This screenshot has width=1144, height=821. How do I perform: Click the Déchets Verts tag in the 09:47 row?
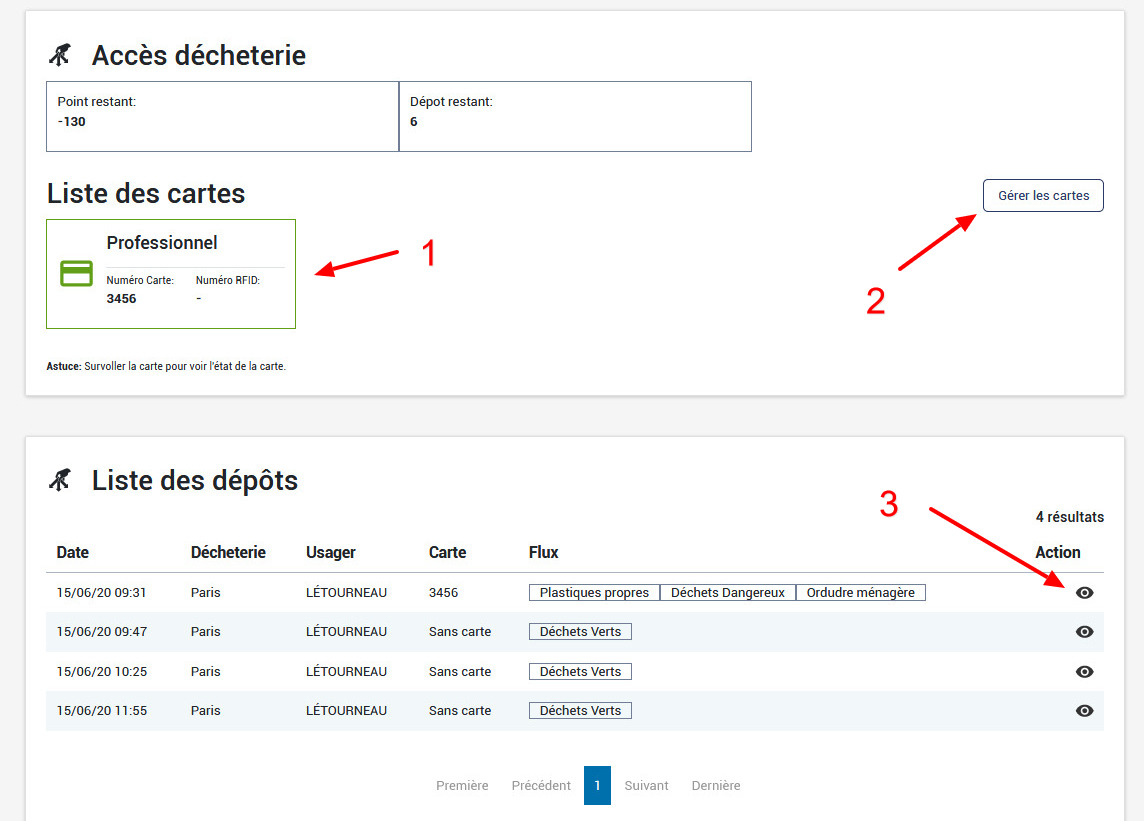(x=580, y=631)
